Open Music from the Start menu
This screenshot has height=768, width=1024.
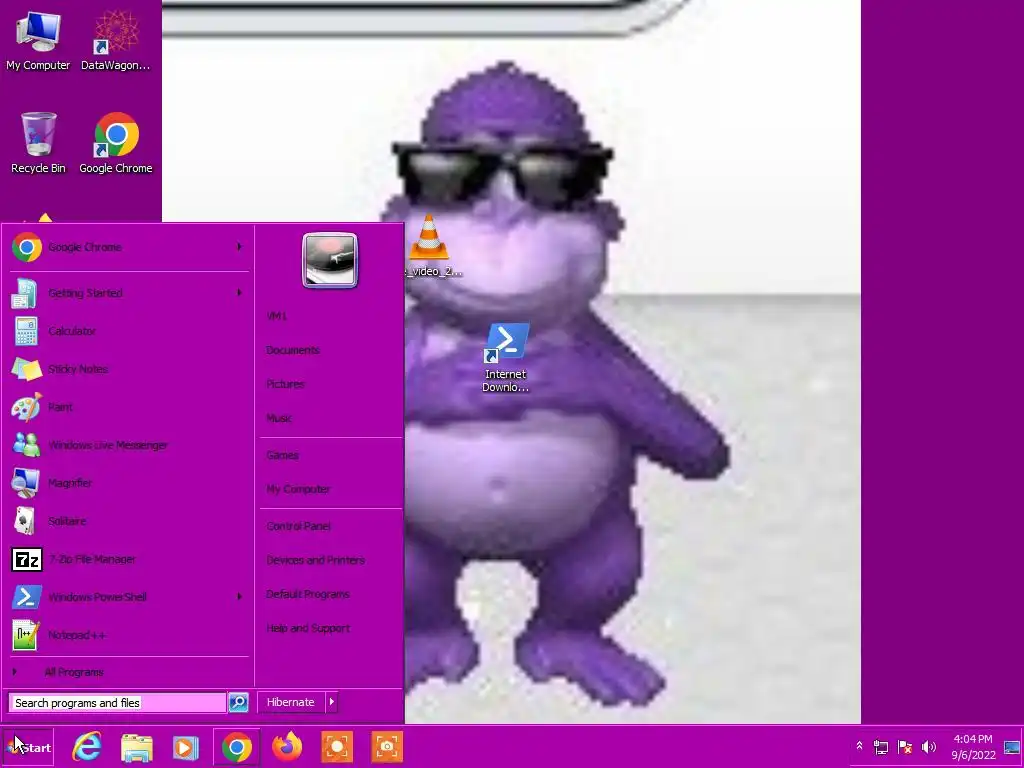[279, 418]
